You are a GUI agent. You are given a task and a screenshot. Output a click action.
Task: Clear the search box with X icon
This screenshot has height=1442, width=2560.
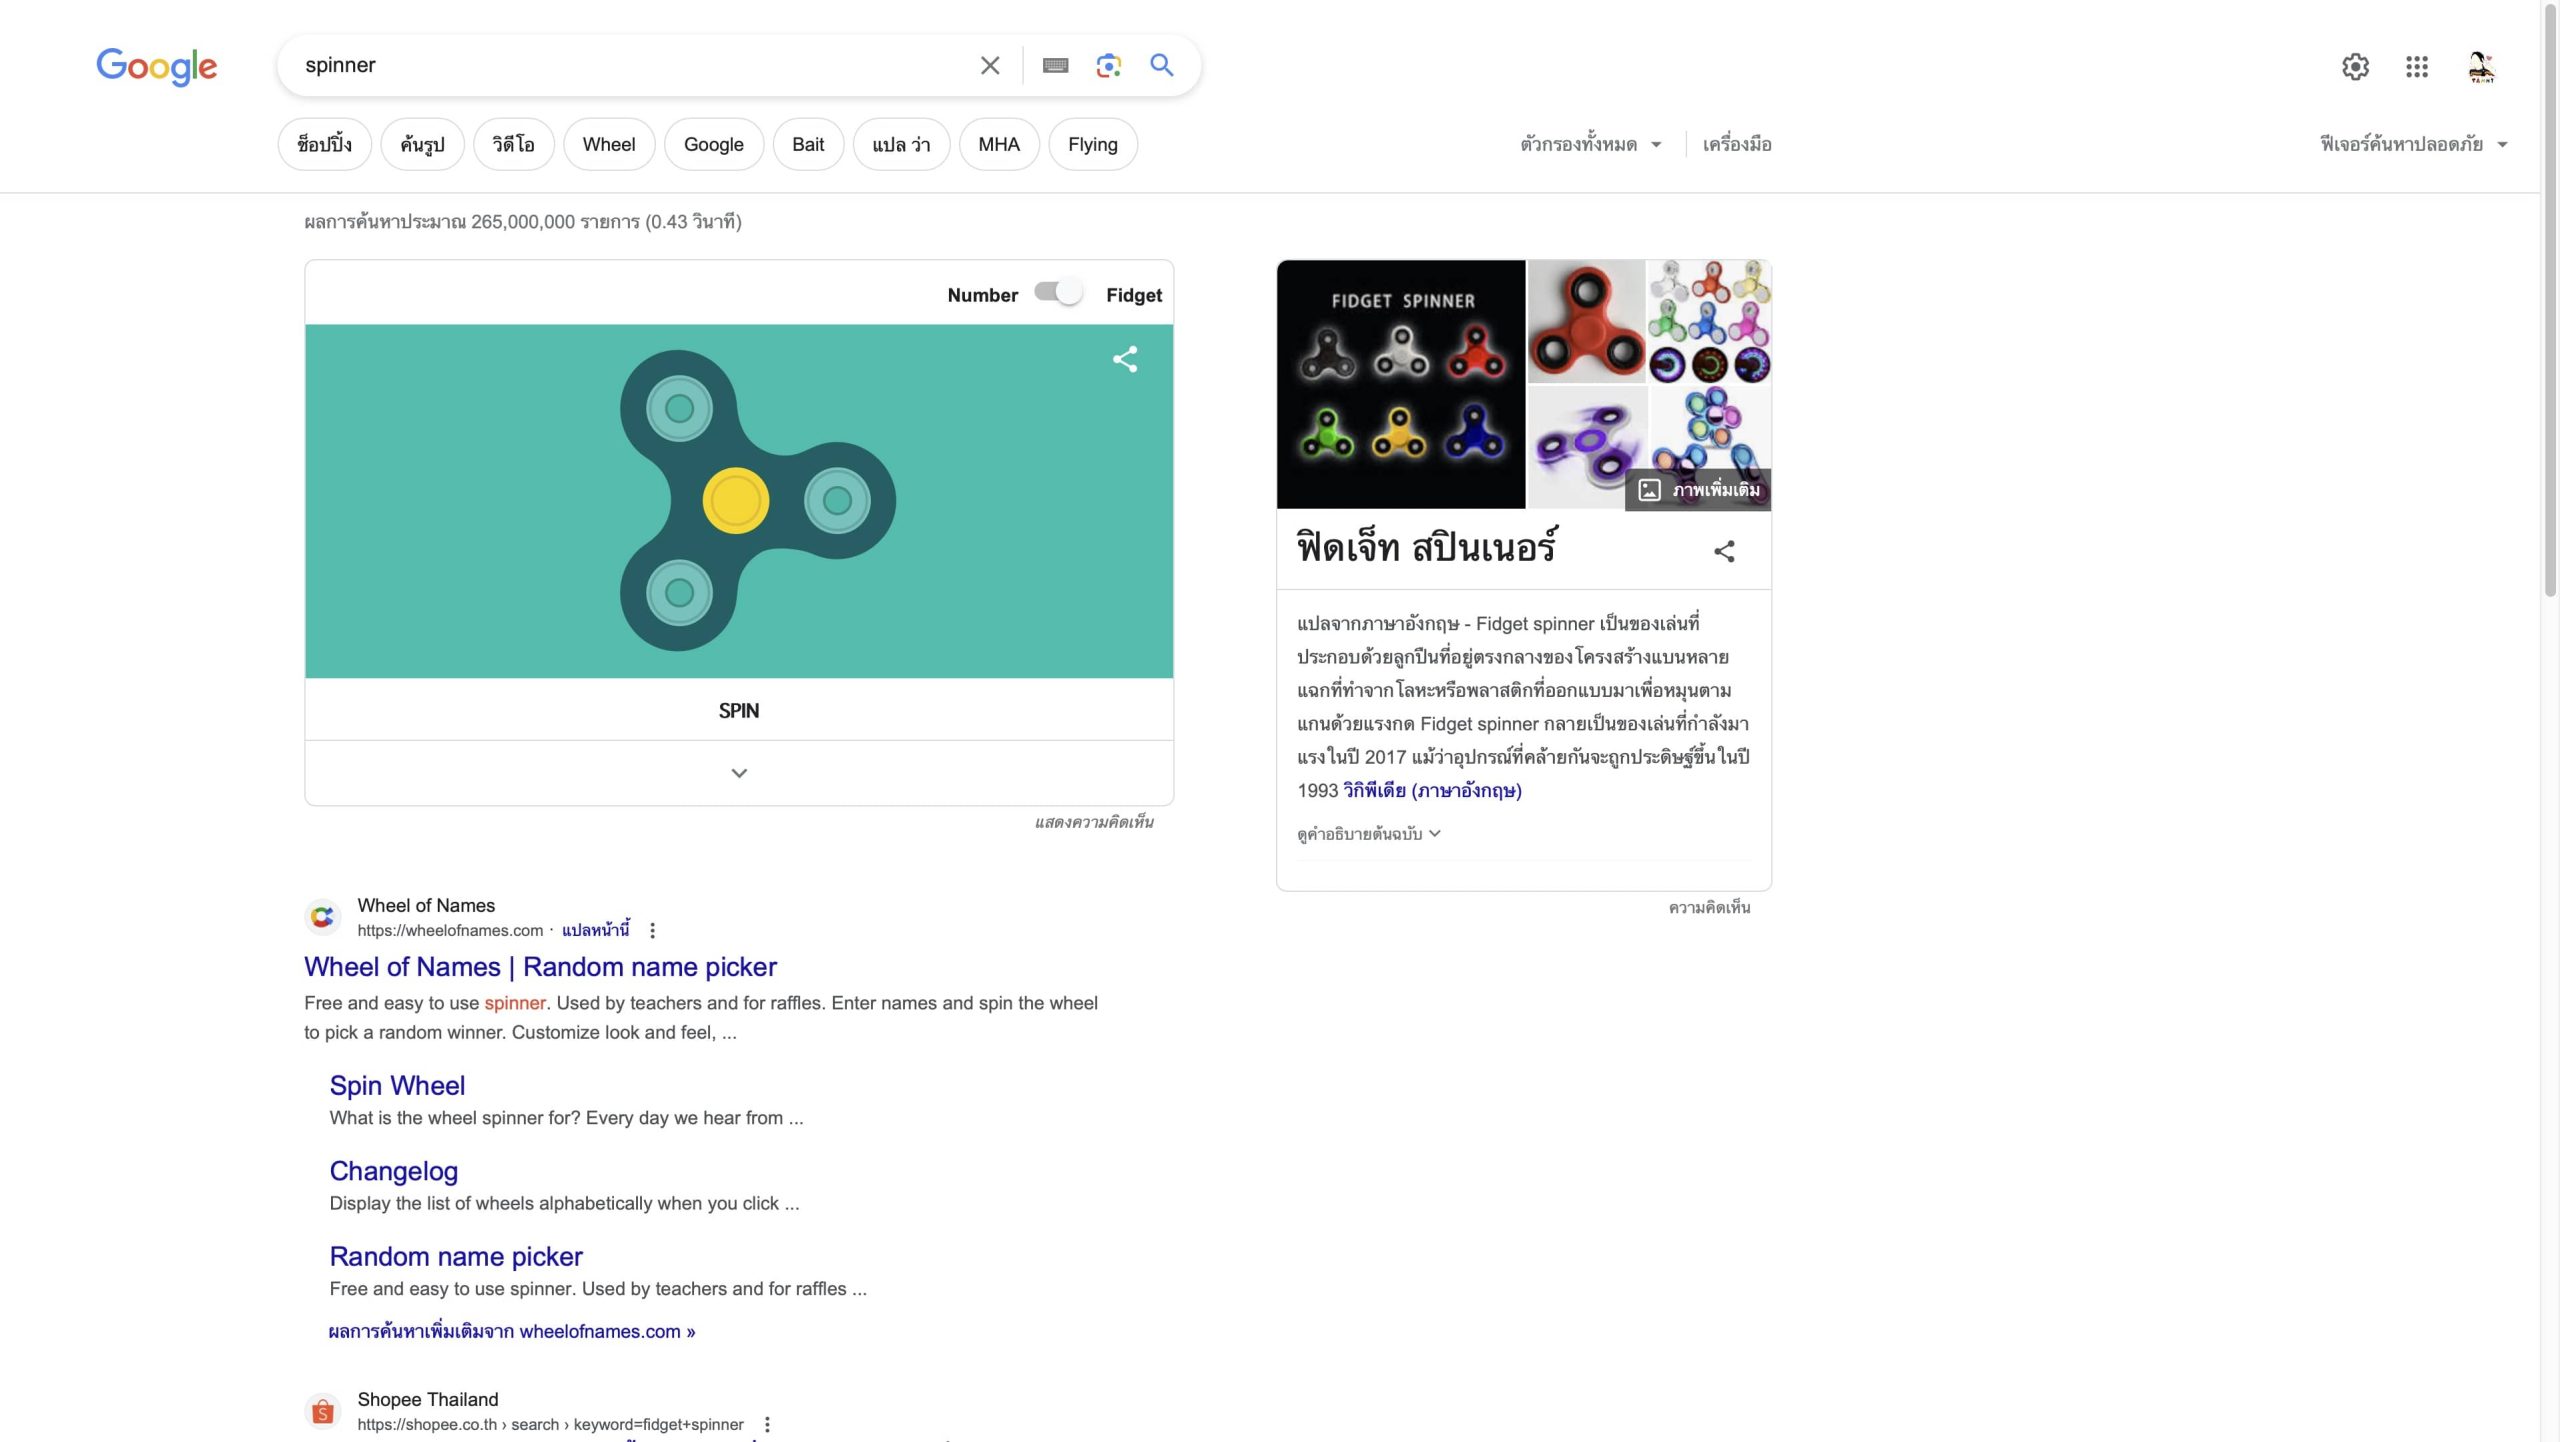(989, 66)
